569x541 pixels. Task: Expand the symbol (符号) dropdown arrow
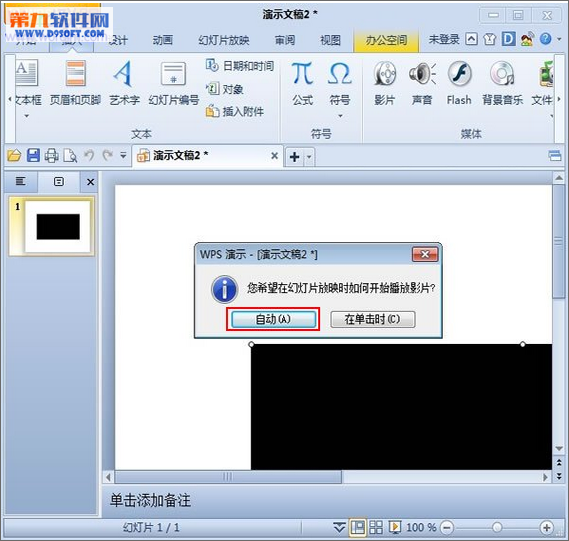(340, 116)
